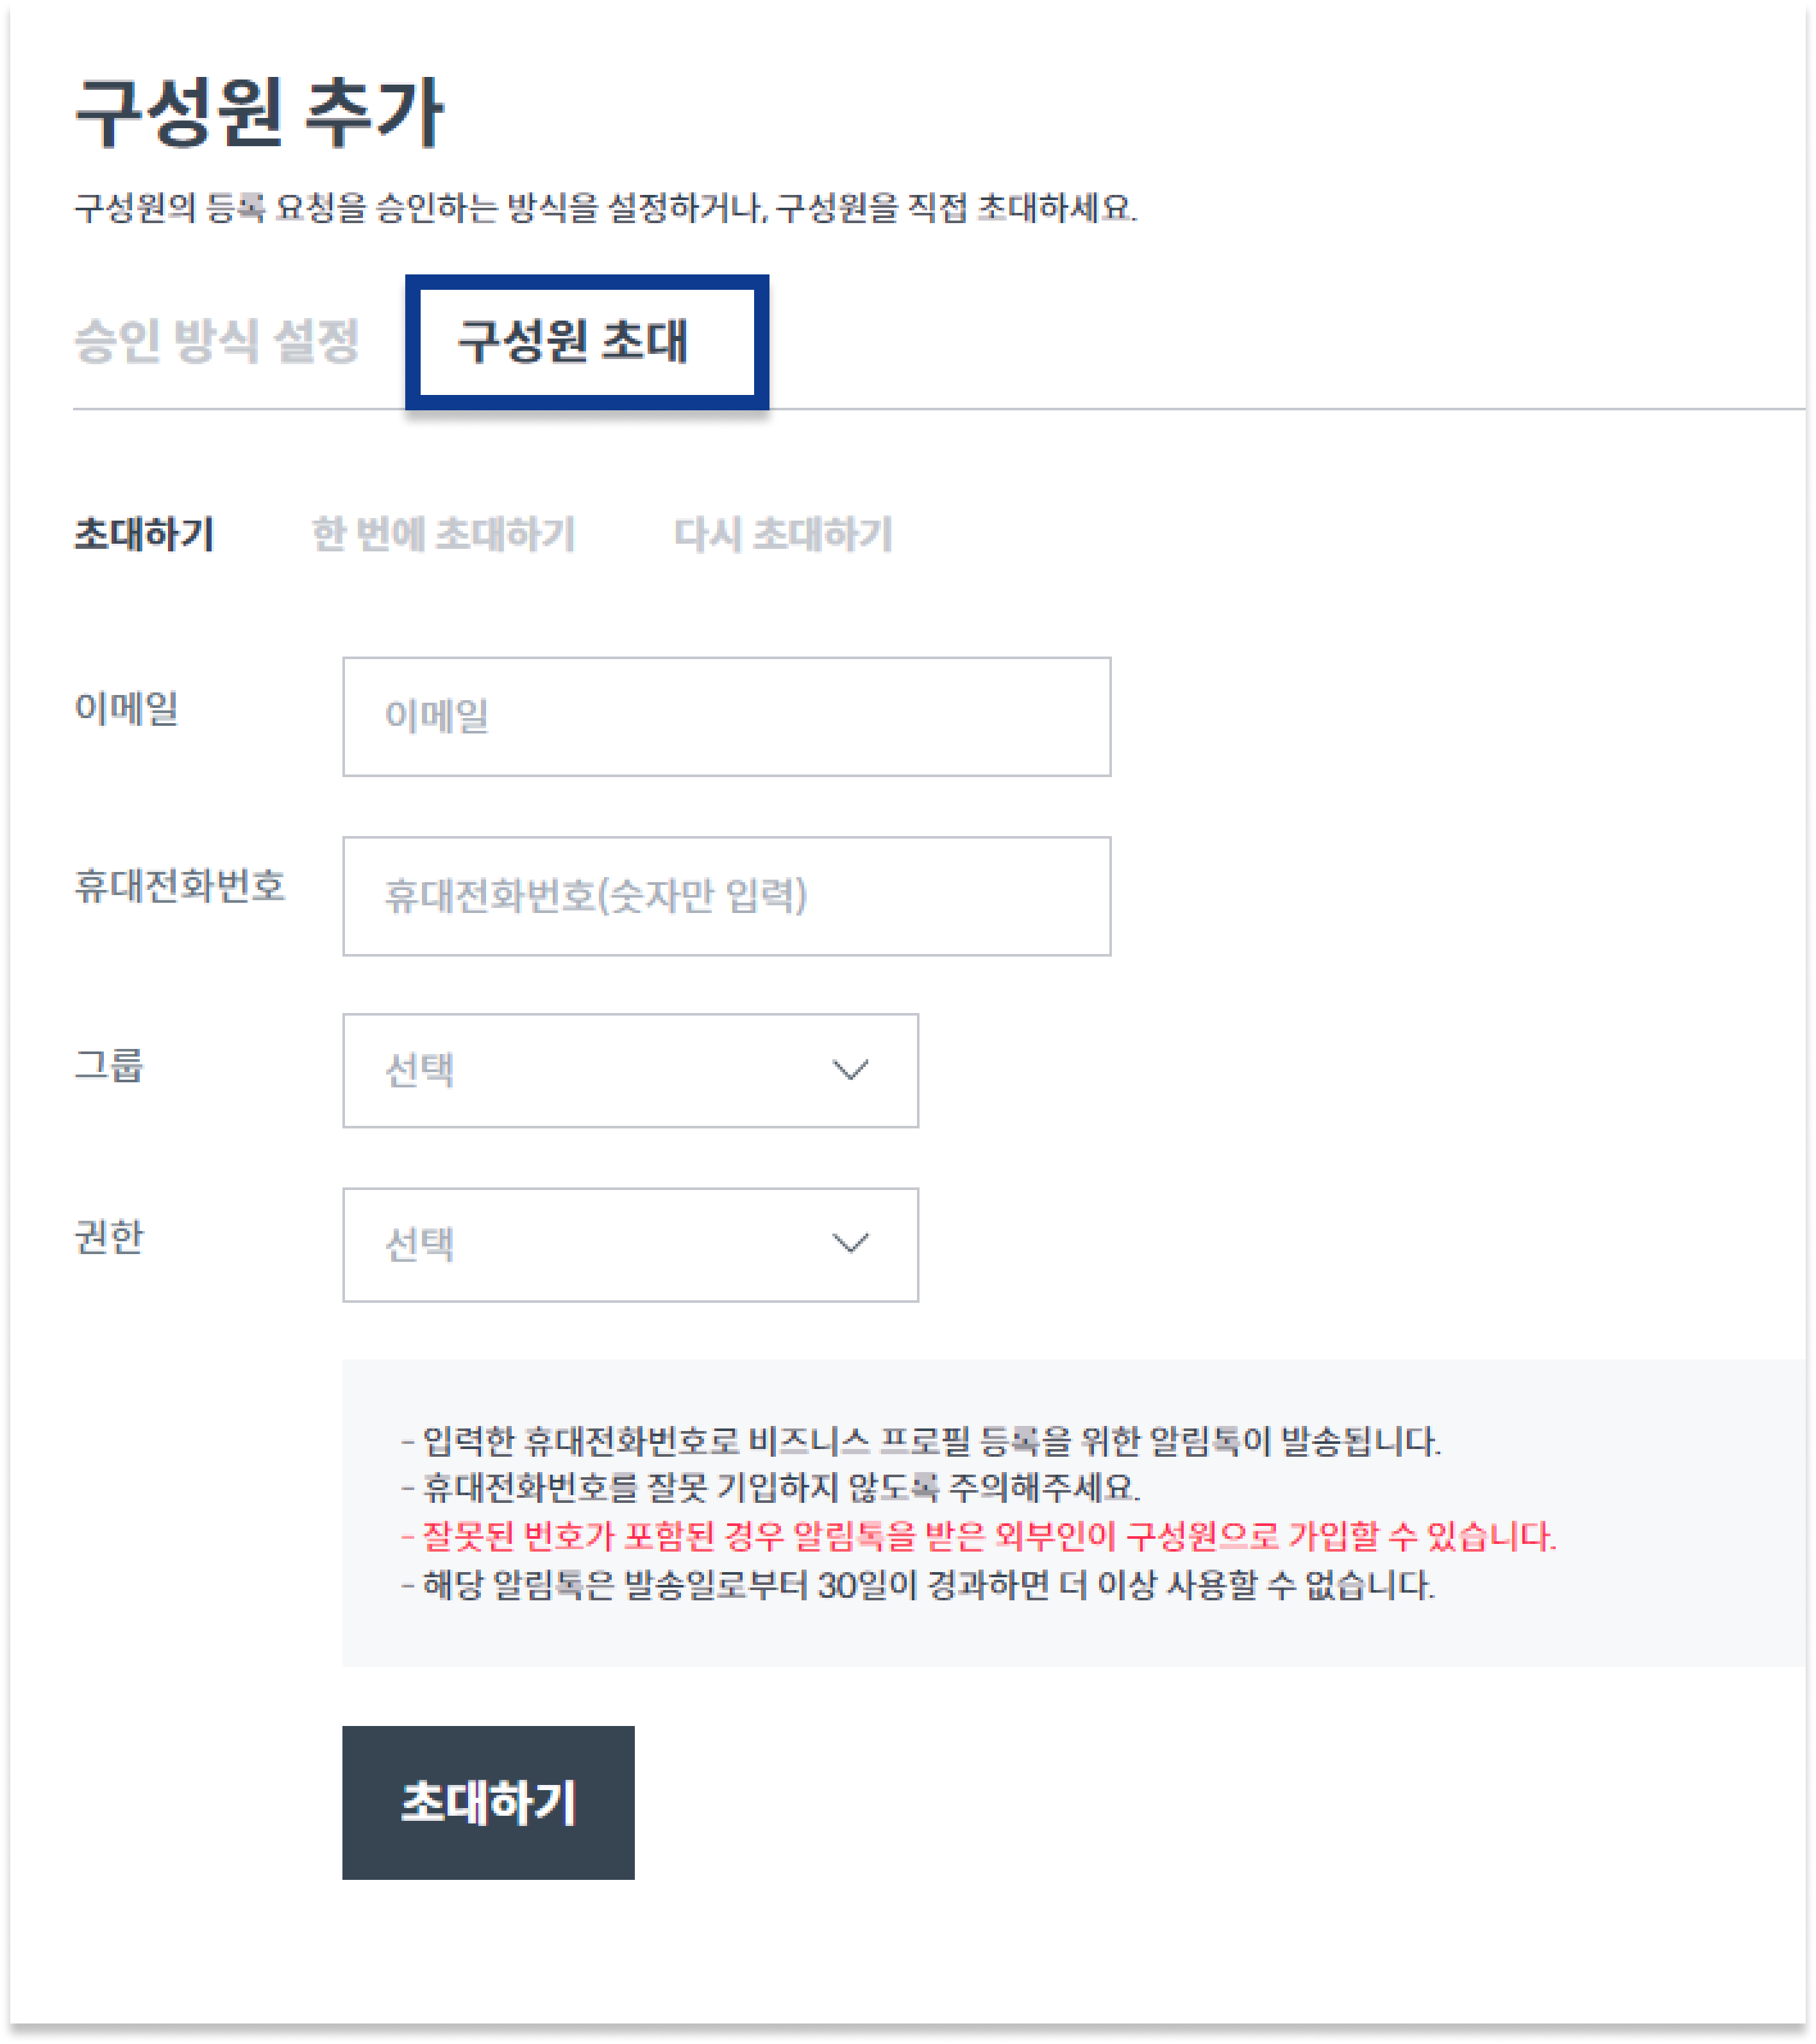Screen dimensions: 1816x2044
Task: Open the 그룹 선택 combo box
Action: point(630,1070)
